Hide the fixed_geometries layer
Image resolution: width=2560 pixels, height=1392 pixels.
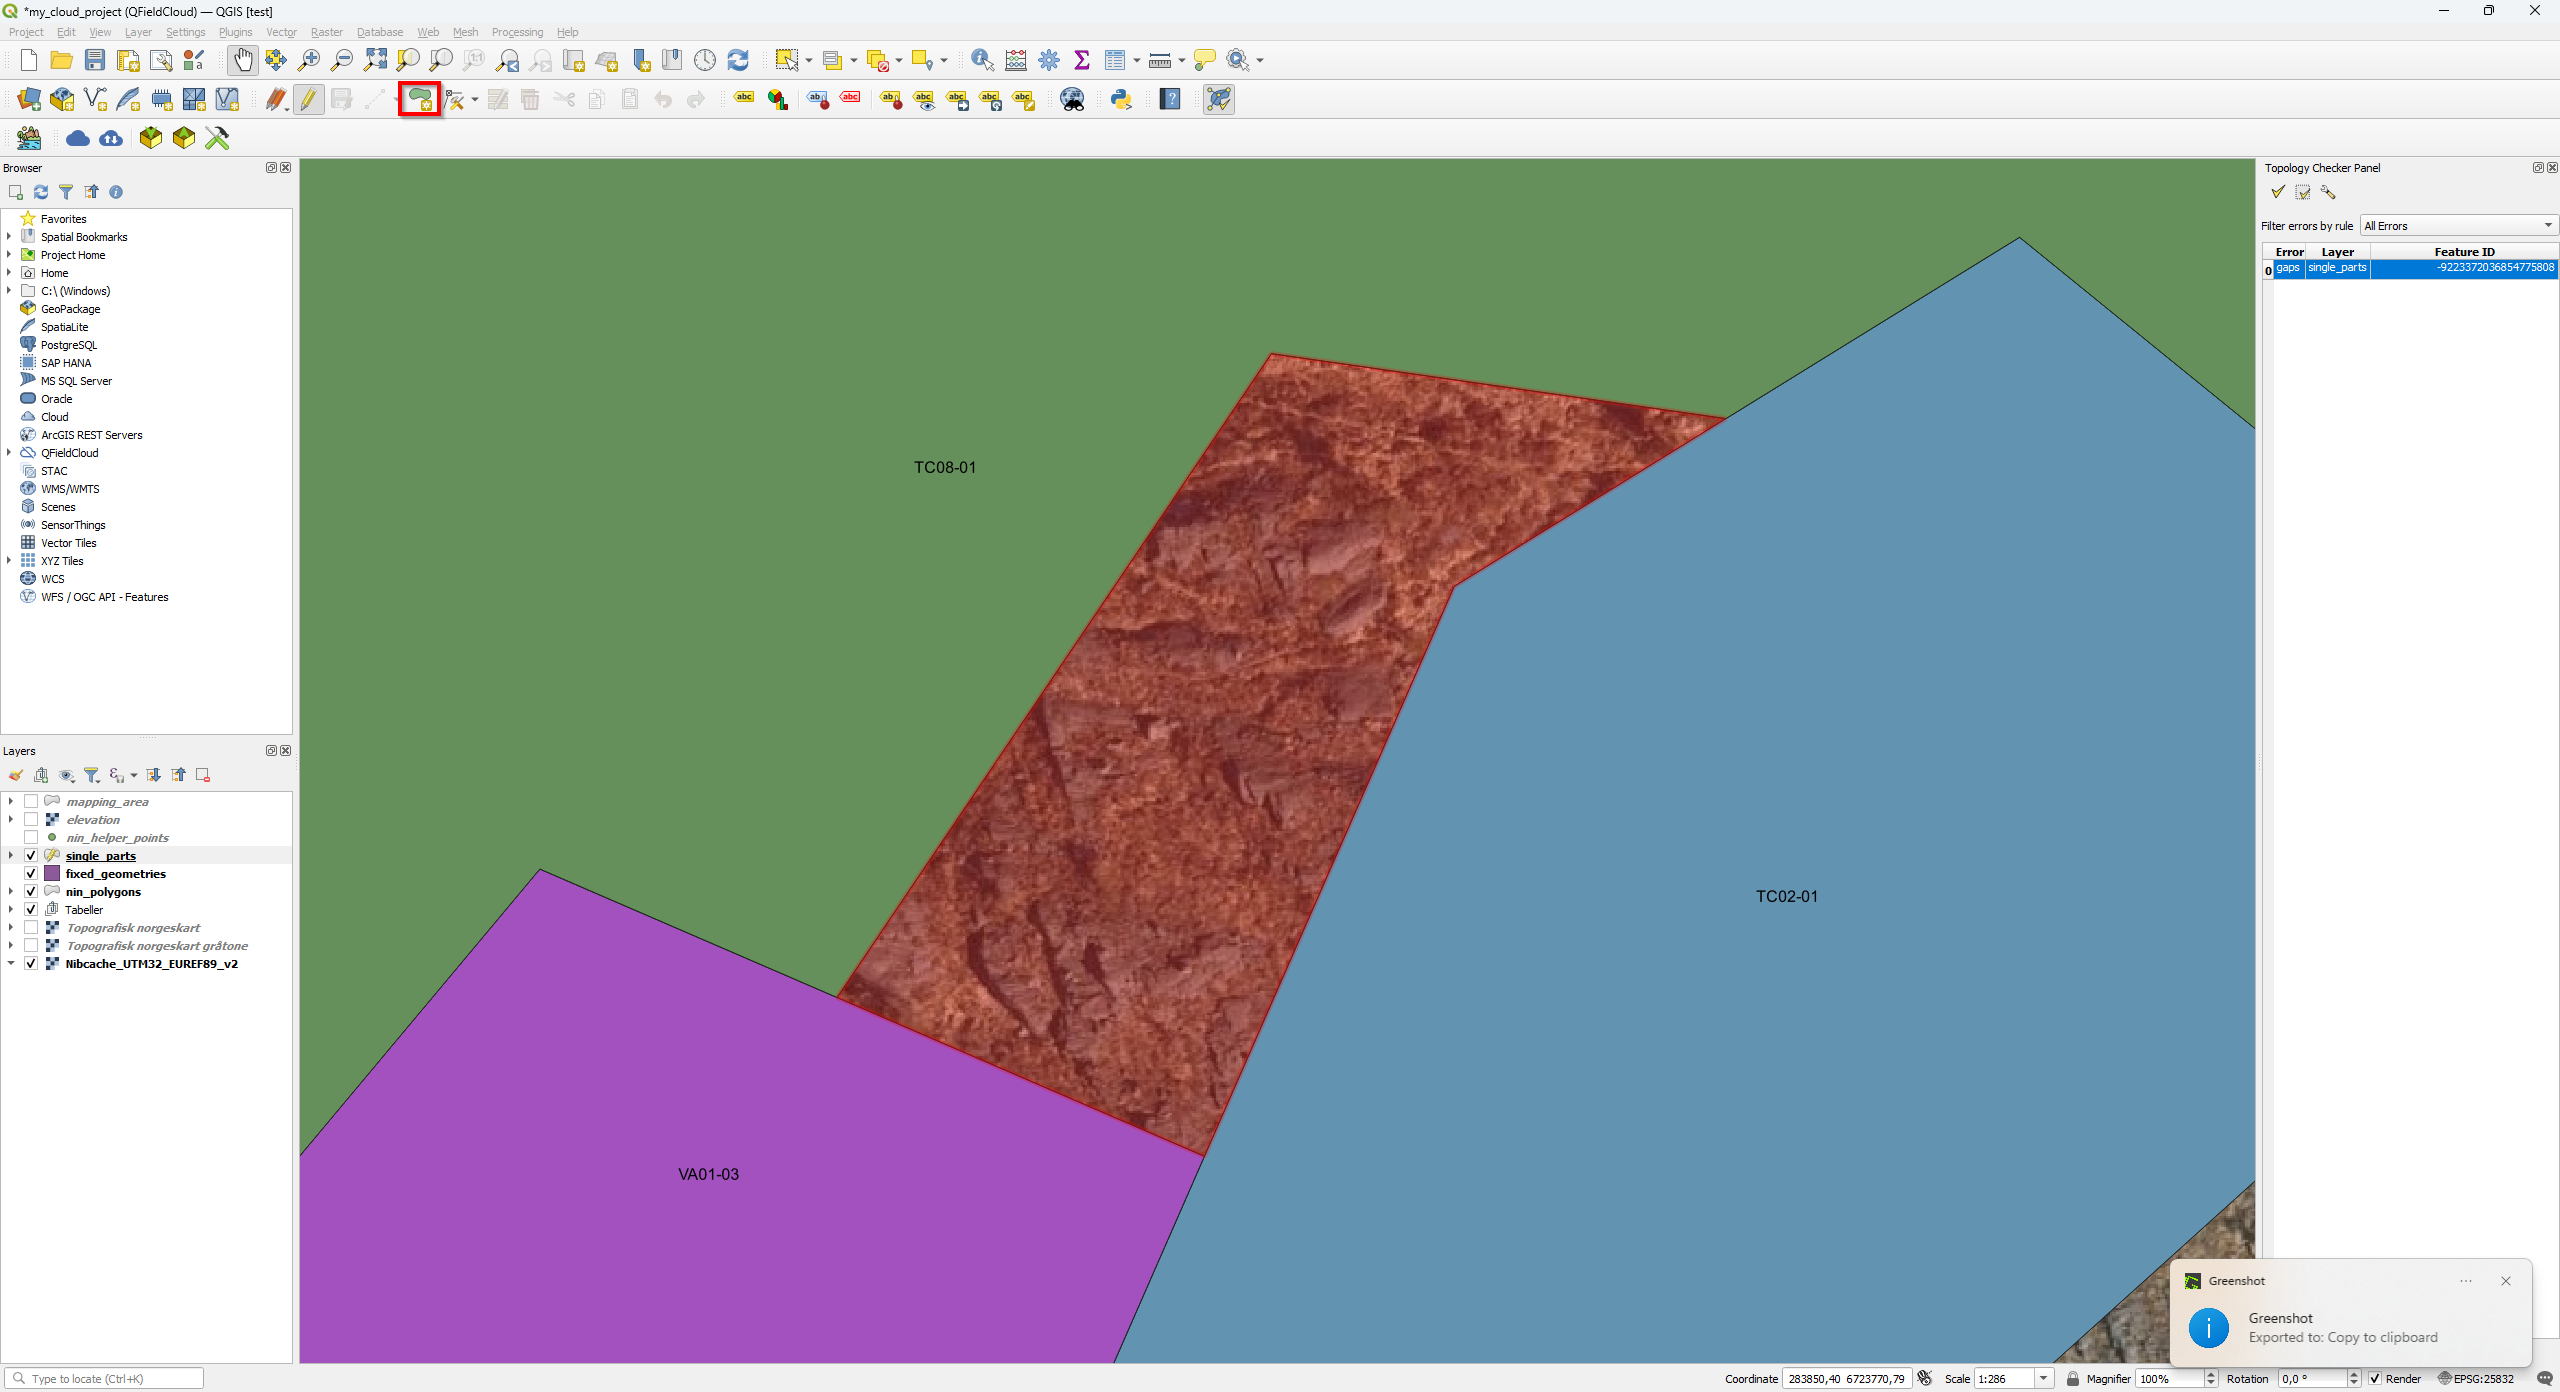31,874
